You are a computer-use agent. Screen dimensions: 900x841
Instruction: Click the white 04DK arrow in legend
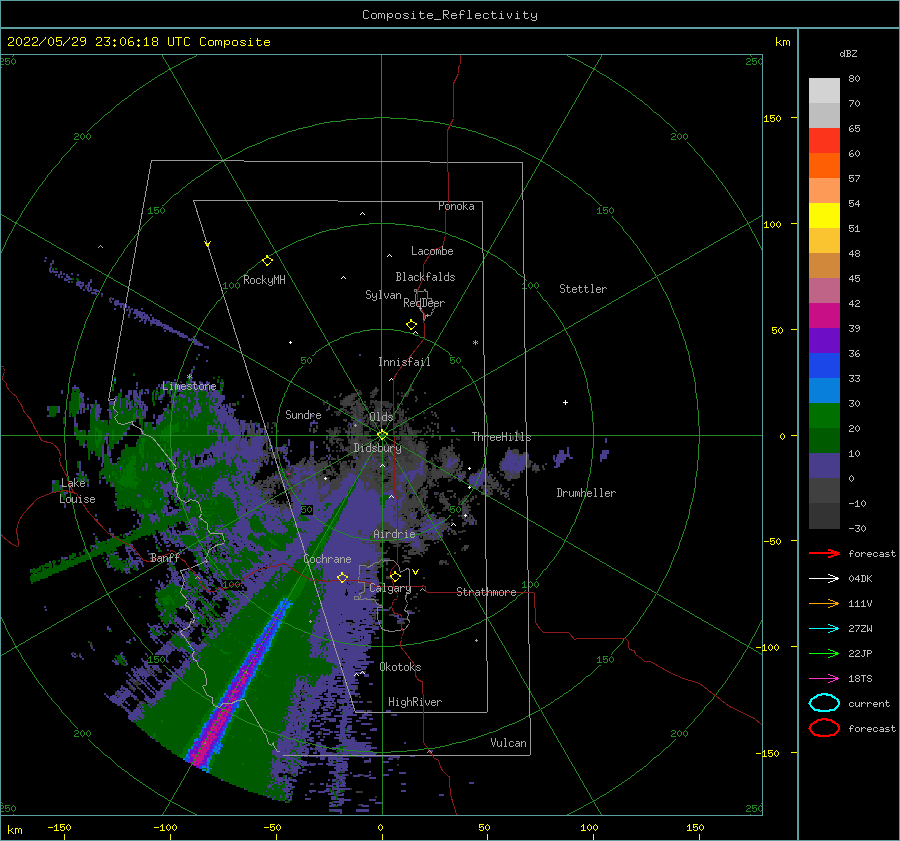point(824,578)
